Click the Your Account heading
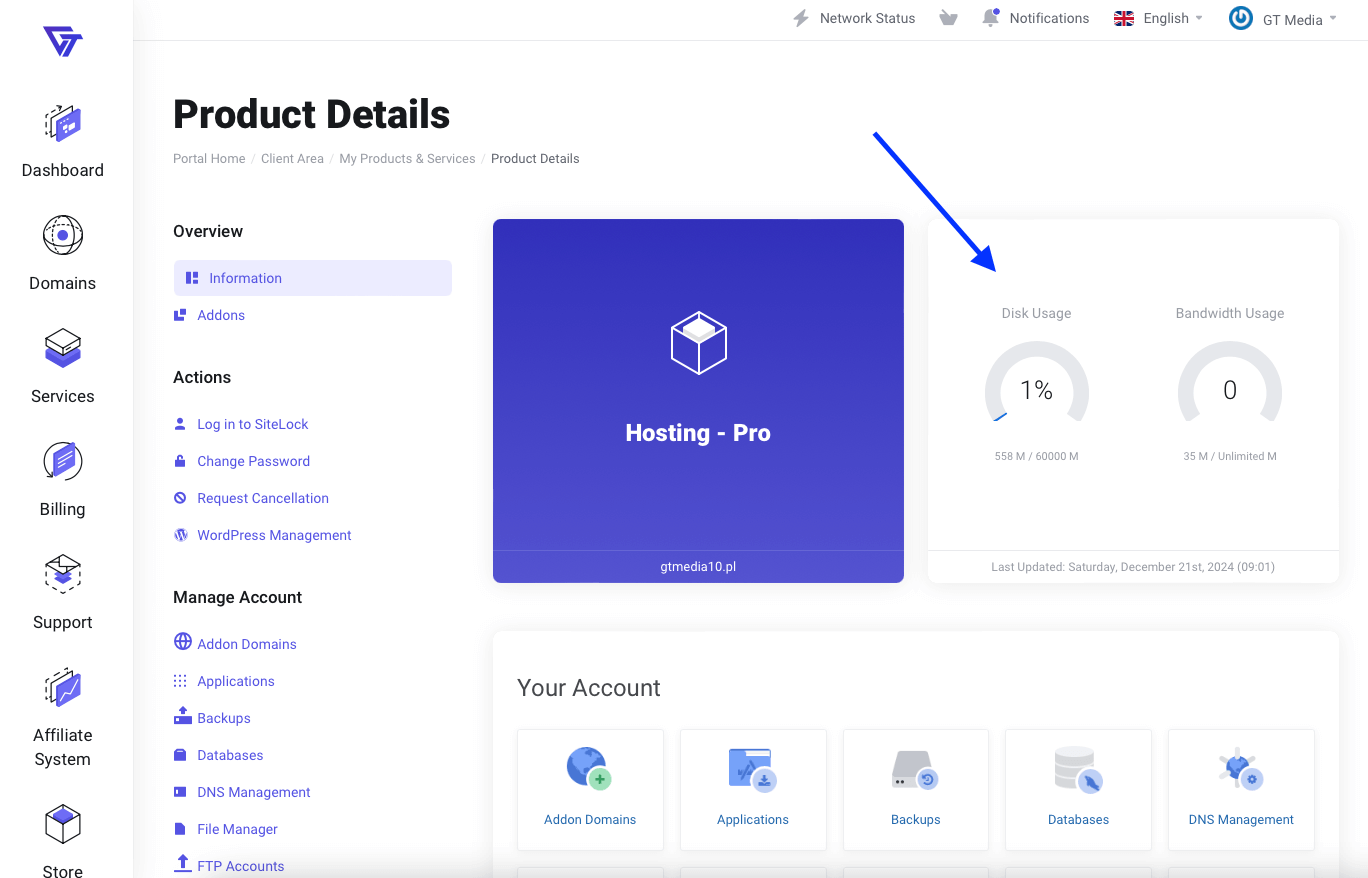This screenshot has height=878, width=1368. (589, 688)
